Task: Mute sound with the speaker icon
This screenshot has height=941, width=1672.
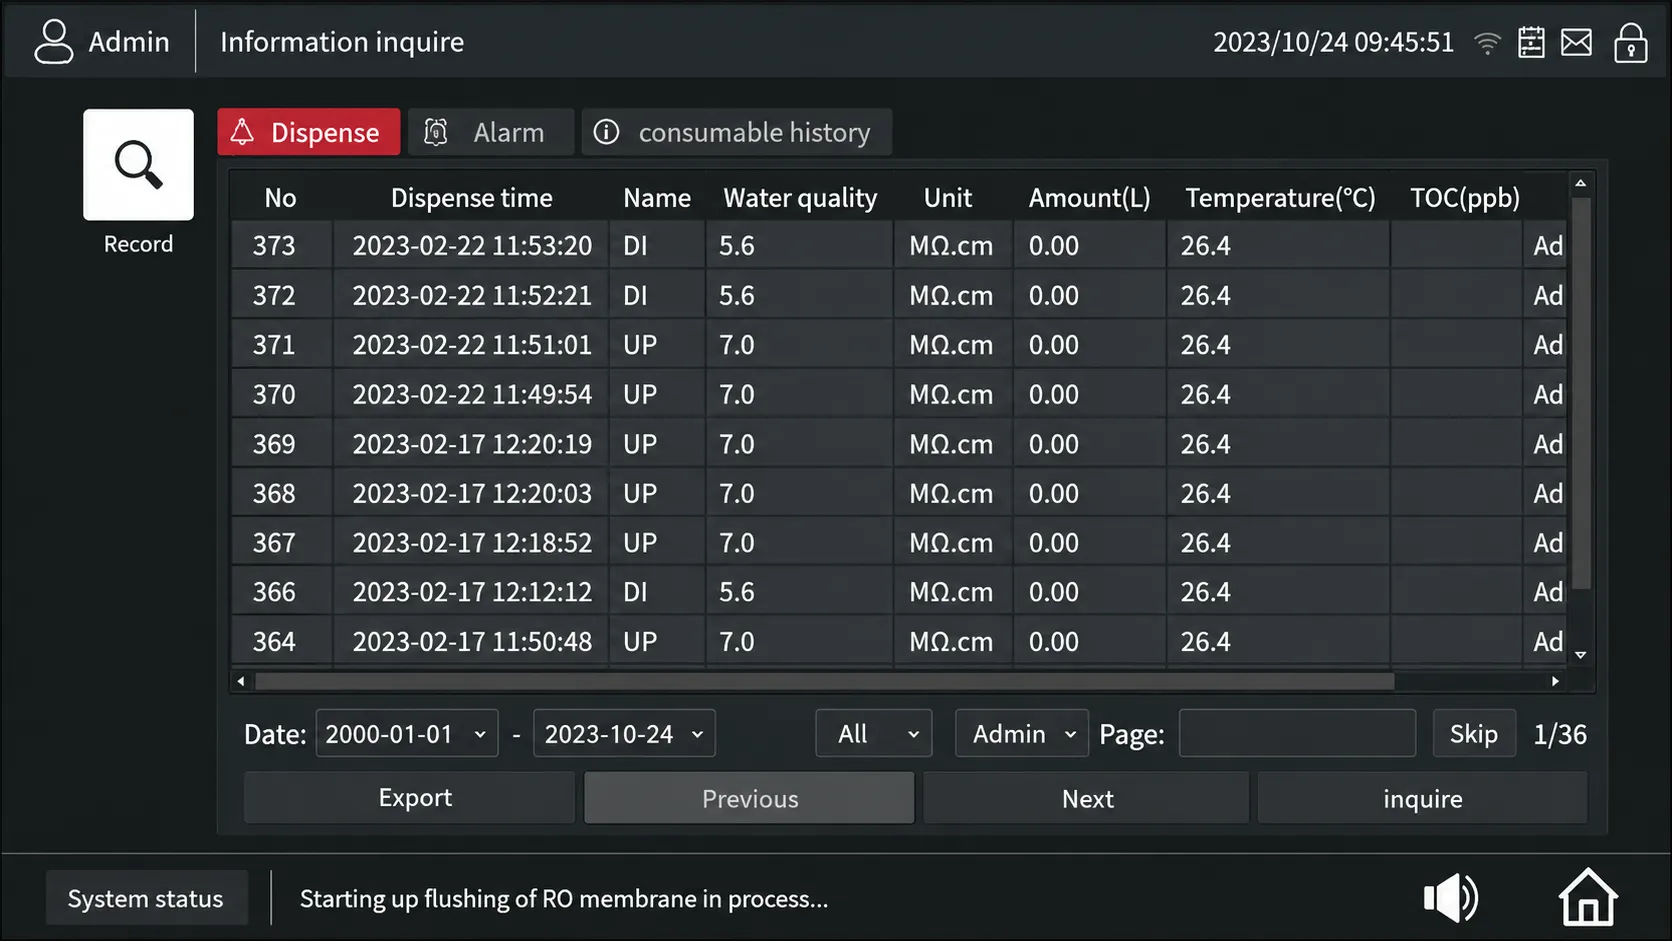Action: [x=1450, y=898]
